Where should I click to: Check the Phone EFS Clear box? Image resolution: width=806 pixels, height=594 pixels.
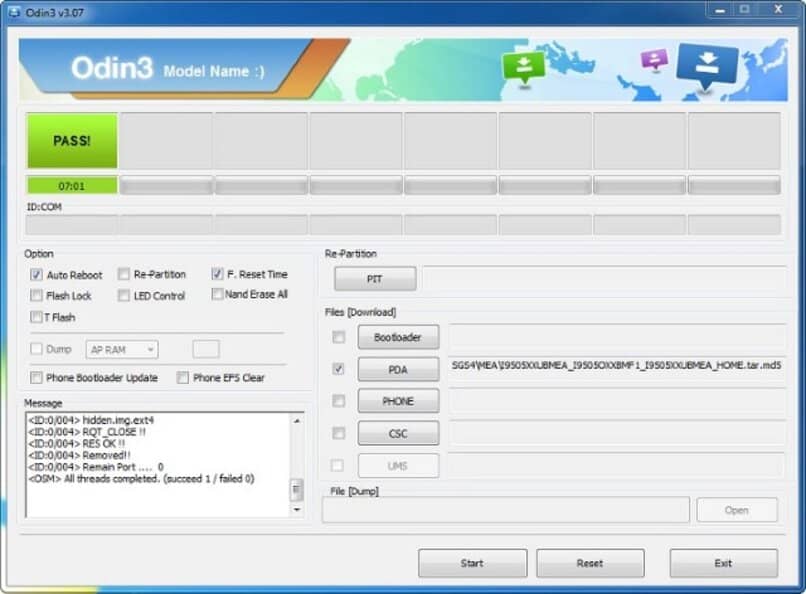183,378
